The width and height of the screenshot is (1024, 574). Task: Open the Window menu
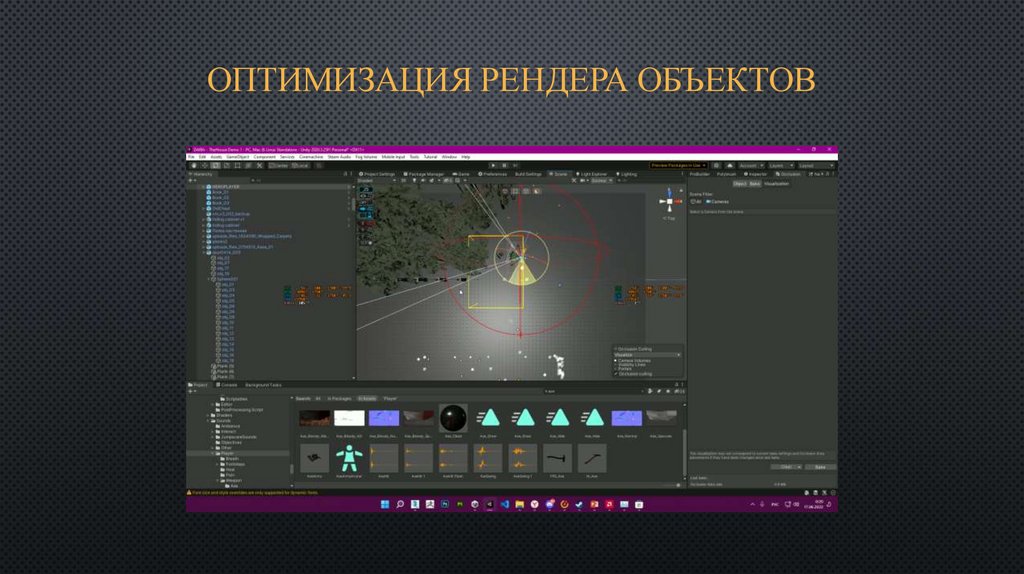(x=449, y=157)
